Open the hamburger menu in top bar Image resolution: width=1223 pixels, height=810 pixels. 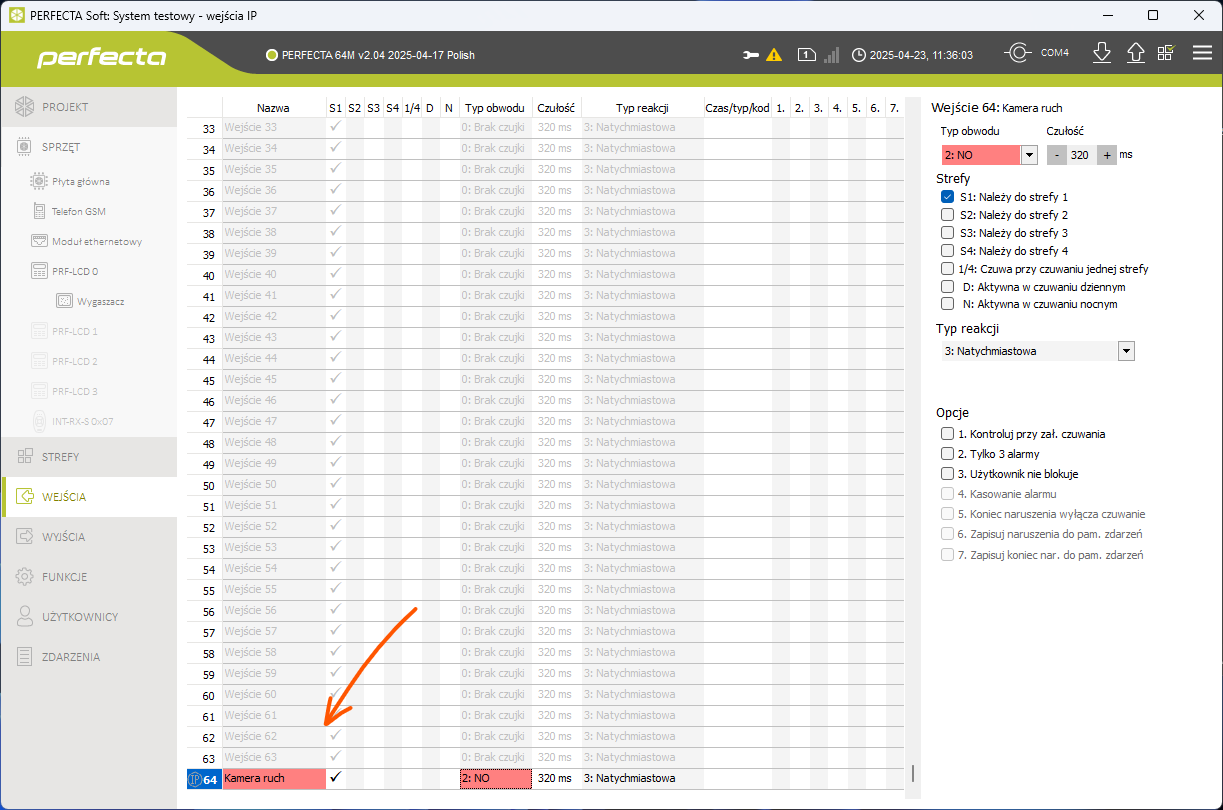point(1201,54)
